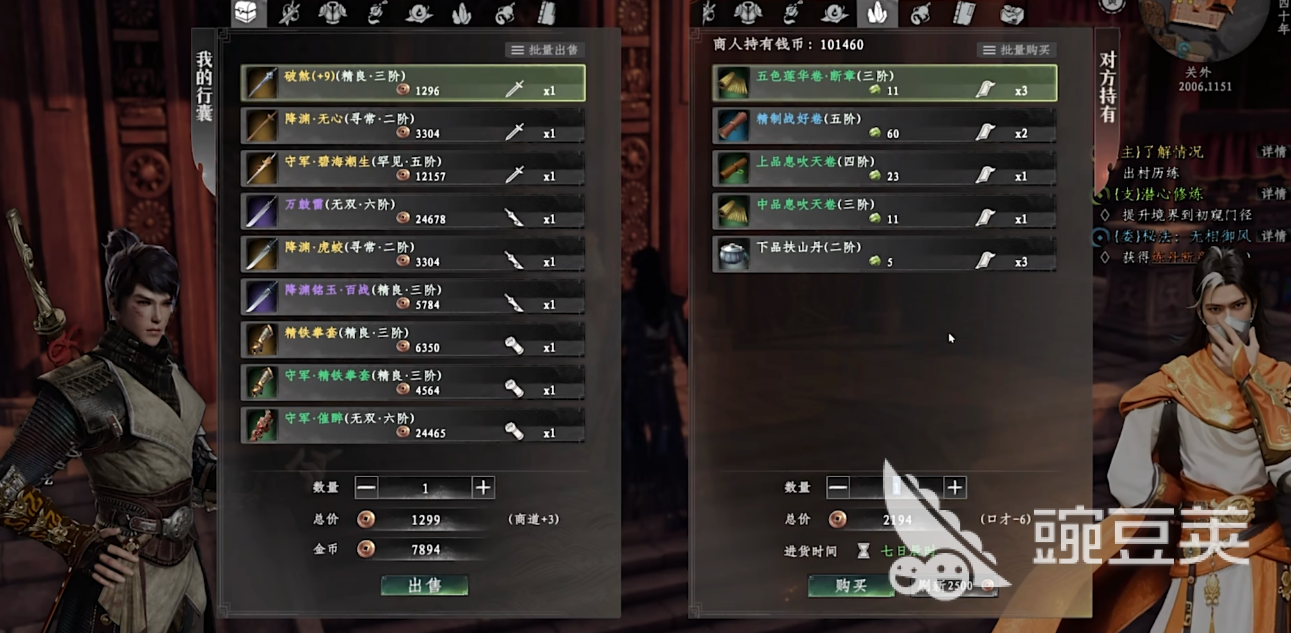Click the 出售 sell button
Image resolution: width=1292 pixels, height=634 pixels.
pos(424,586)
